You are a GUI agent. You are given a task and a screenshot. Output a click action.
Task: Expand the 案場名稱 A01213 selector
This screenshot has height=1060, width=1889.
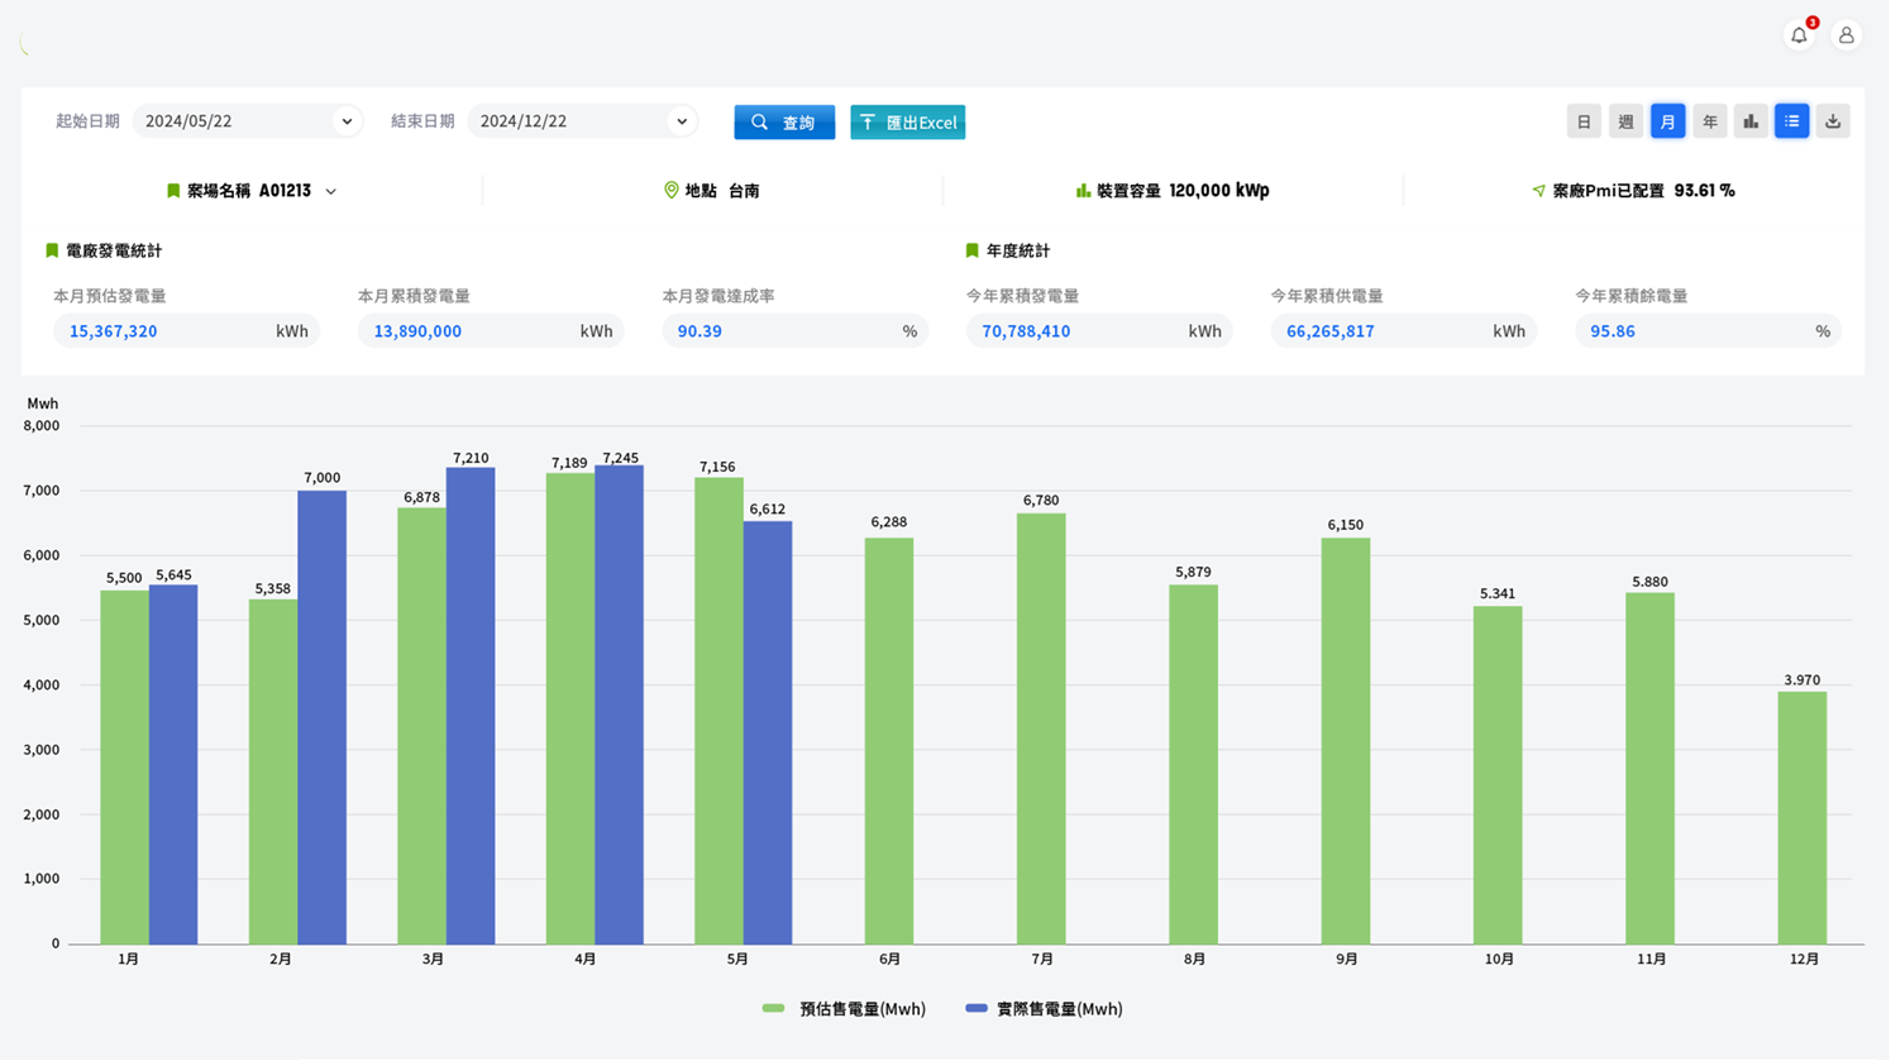(330, 191)
